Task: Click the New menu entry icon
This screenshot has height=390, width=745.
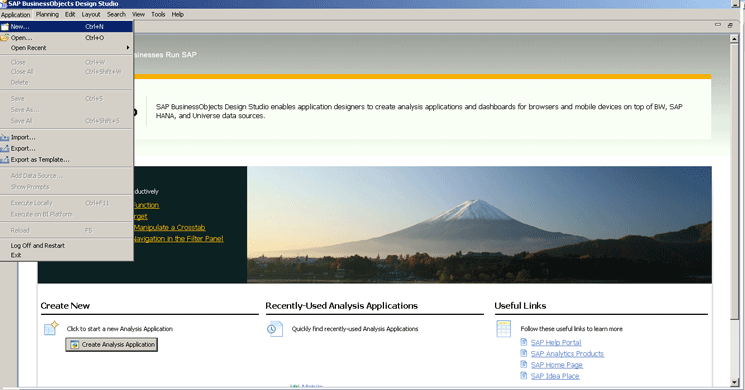Action: click(5, 27)
